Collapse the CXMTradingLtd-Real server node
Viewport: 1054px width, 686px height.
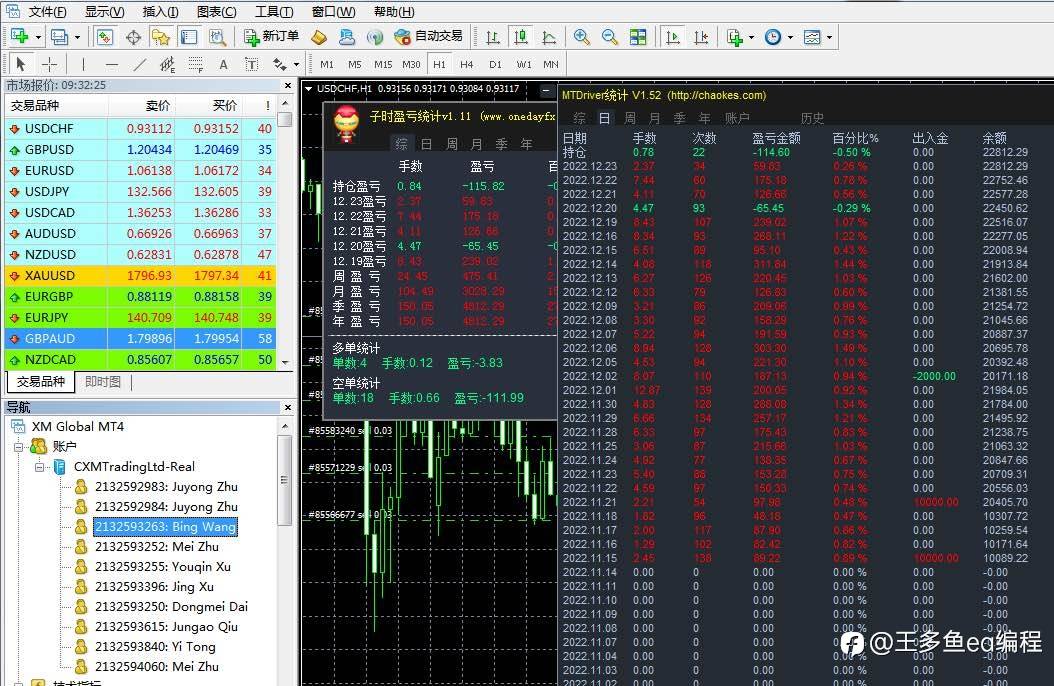[x=40, y=467]
